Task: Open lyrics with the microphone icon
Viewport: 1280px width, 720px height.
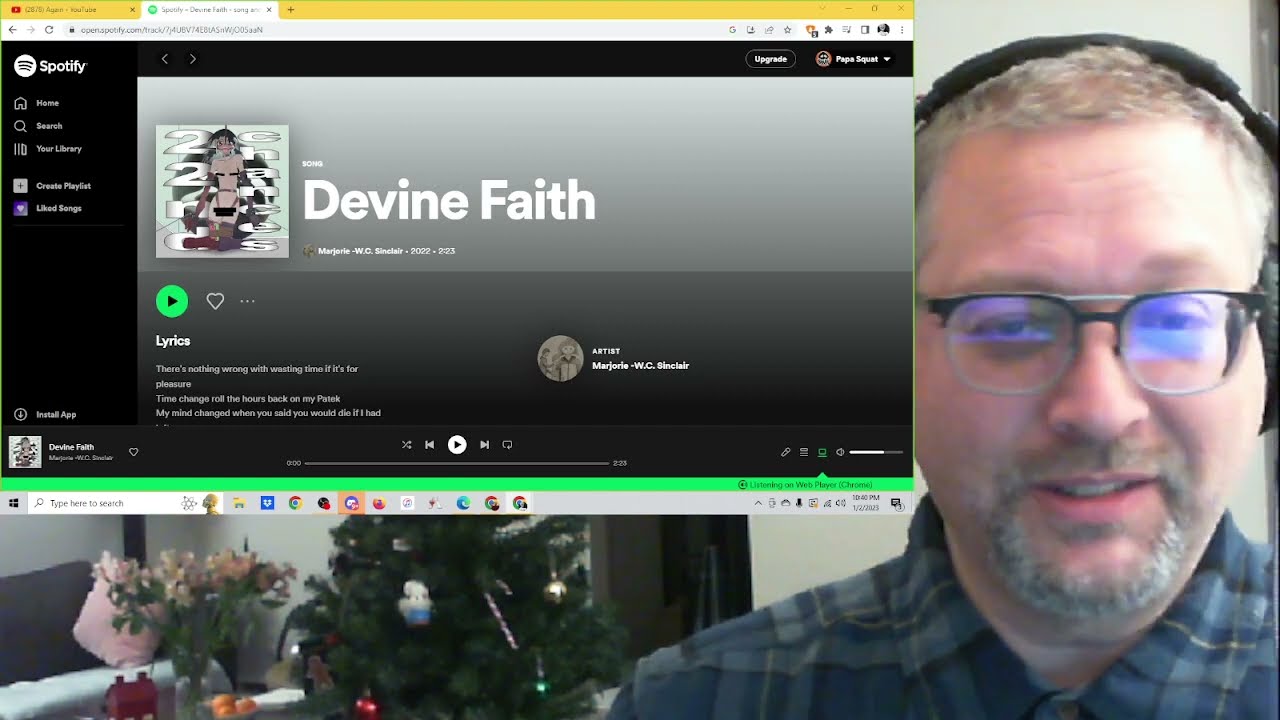Action: tap(785, 452)
